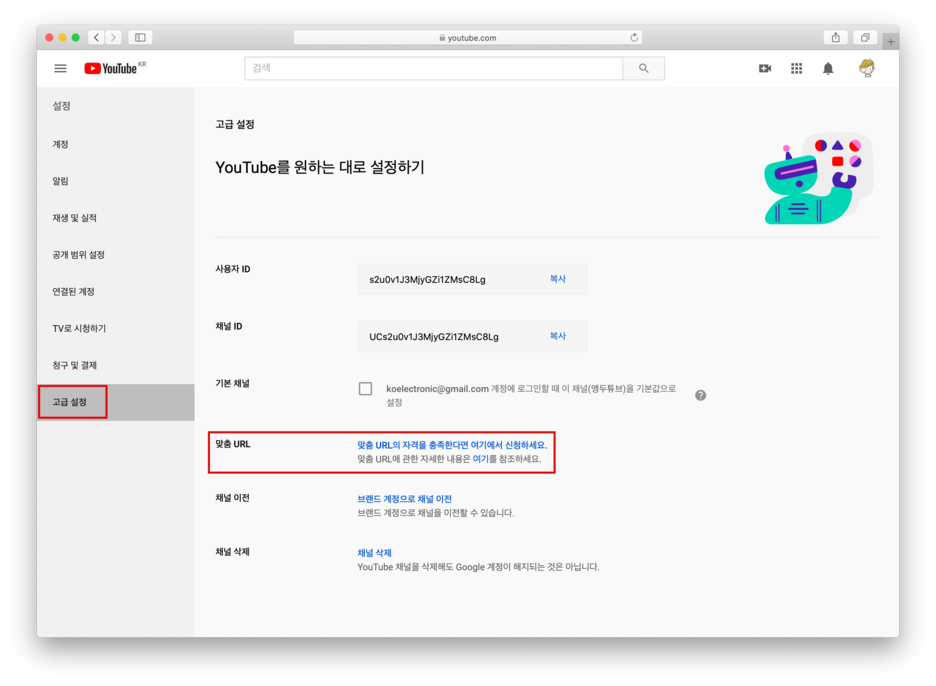Focus the YouTube 검색 field
The image size is (936, 686).
click(x=433, y=68)
